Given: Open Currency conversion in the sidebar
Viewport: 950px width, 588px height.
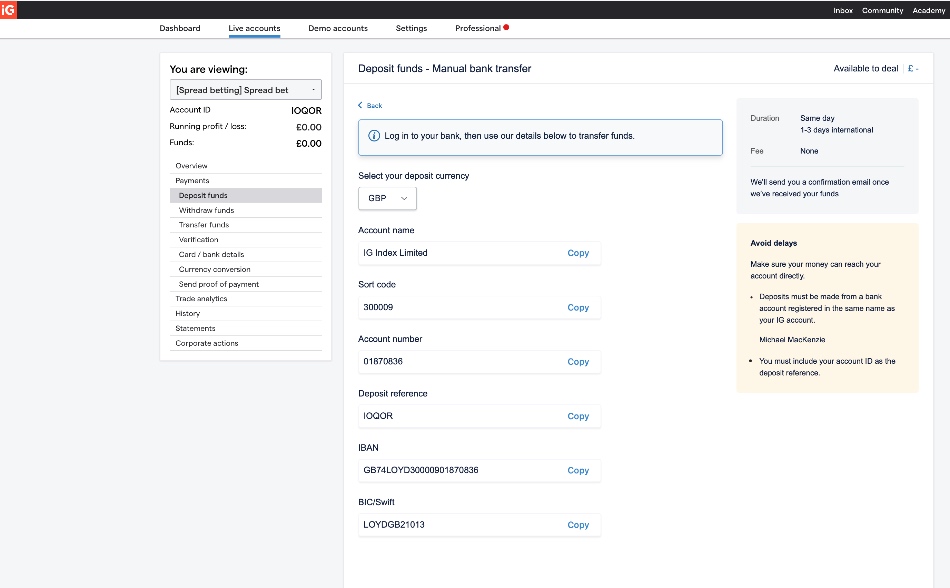Looking at the screenshot, I should click(245, 269).
